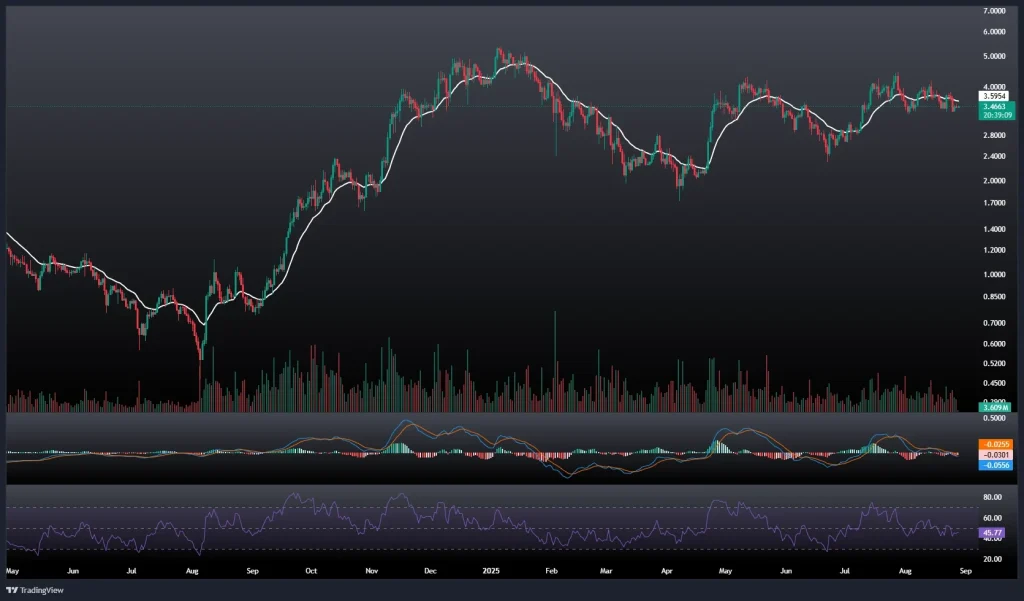The width and height of the screenshot is (1024, 601).
Task: Click the pink MACD histogram label -0.0301
Action: point(998,453)
